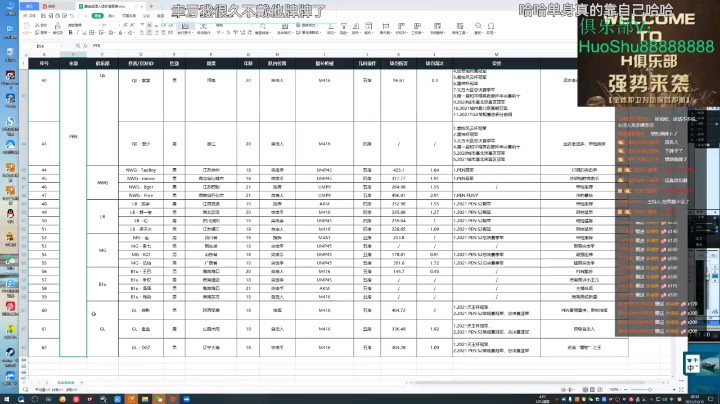720x404 pixels.
Task: Click the zoom in plus button
Action: (674, 389)
